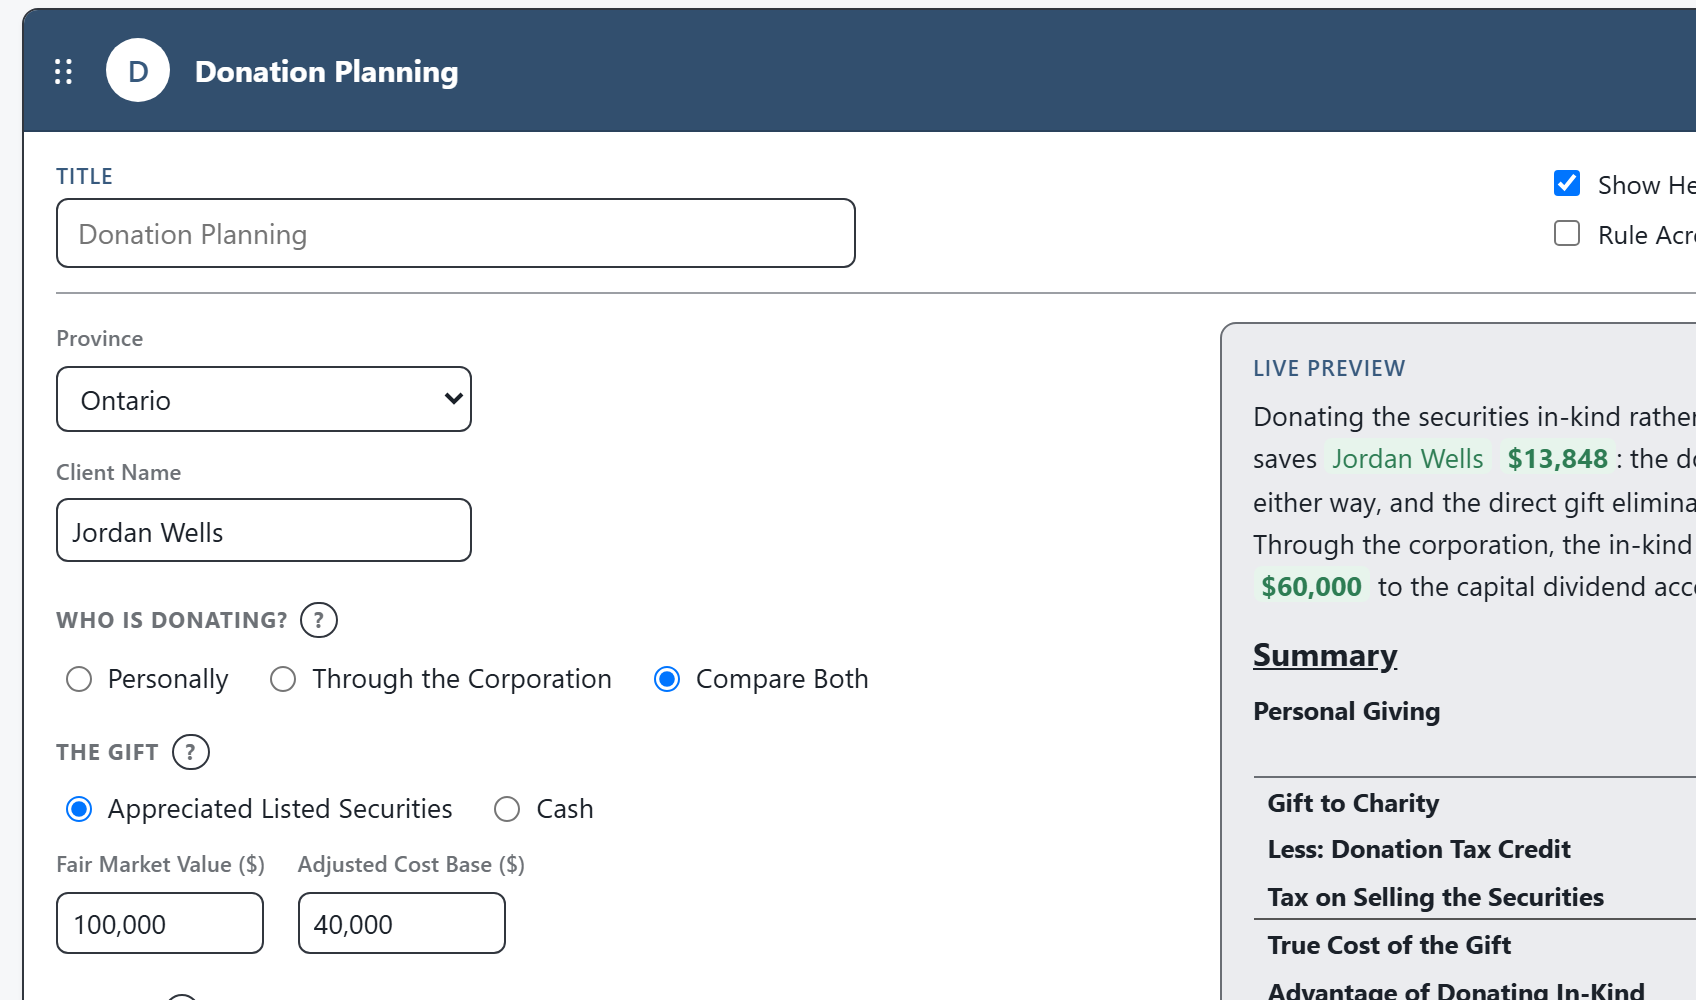Click Jordan Wells highlighted name in preview
This screenshot has width=1696, height=1000.
[1407, 459]
